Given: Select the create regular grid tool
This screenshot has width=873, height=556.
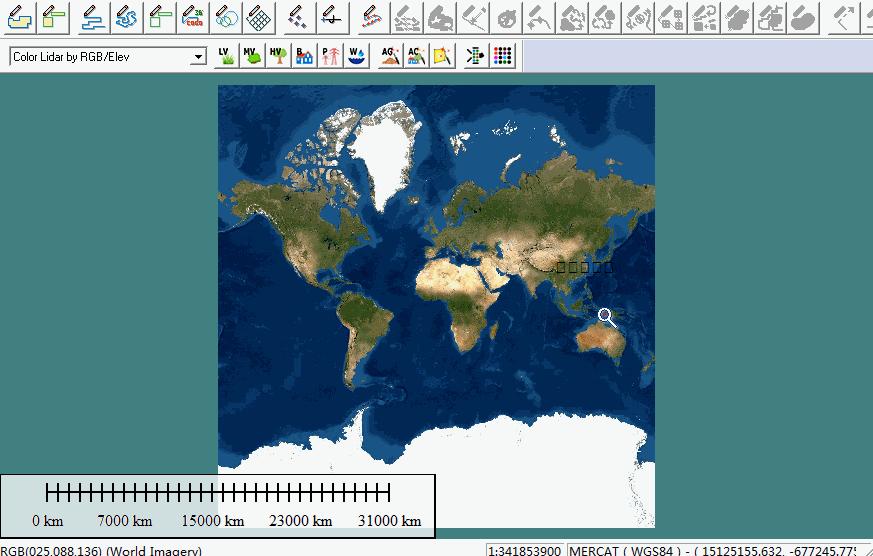Looking at the screenshot, I should (259, 17).
